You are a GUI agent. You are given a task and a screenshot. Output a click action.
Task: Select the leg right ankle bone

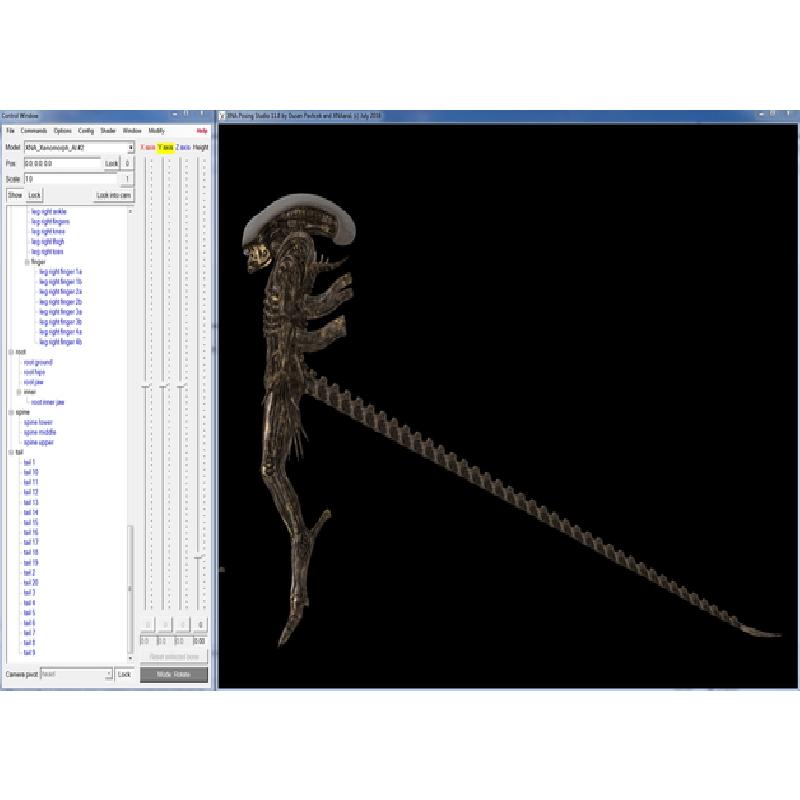[48, 212]
